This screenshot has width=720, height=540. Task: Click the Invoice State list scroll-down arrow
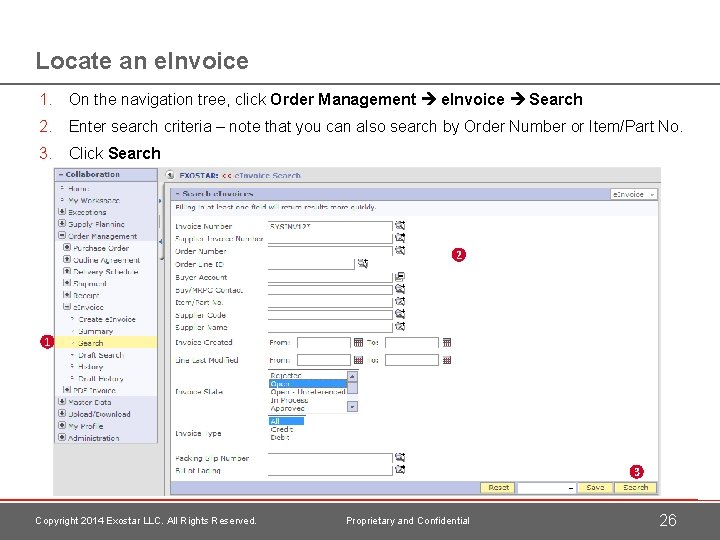[352, 406]
